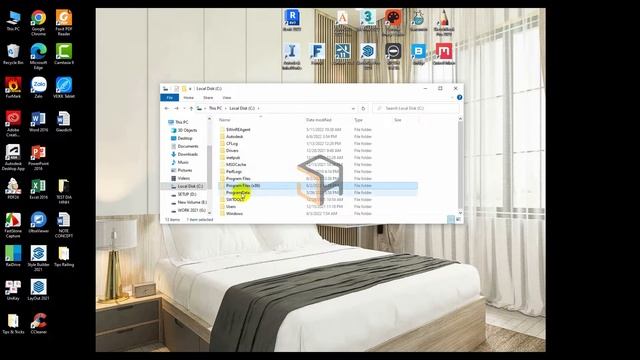Select the blue F FormIt icon
This screenshot has width=640, height=360.
pyautogui.click(x=317, y=54)
